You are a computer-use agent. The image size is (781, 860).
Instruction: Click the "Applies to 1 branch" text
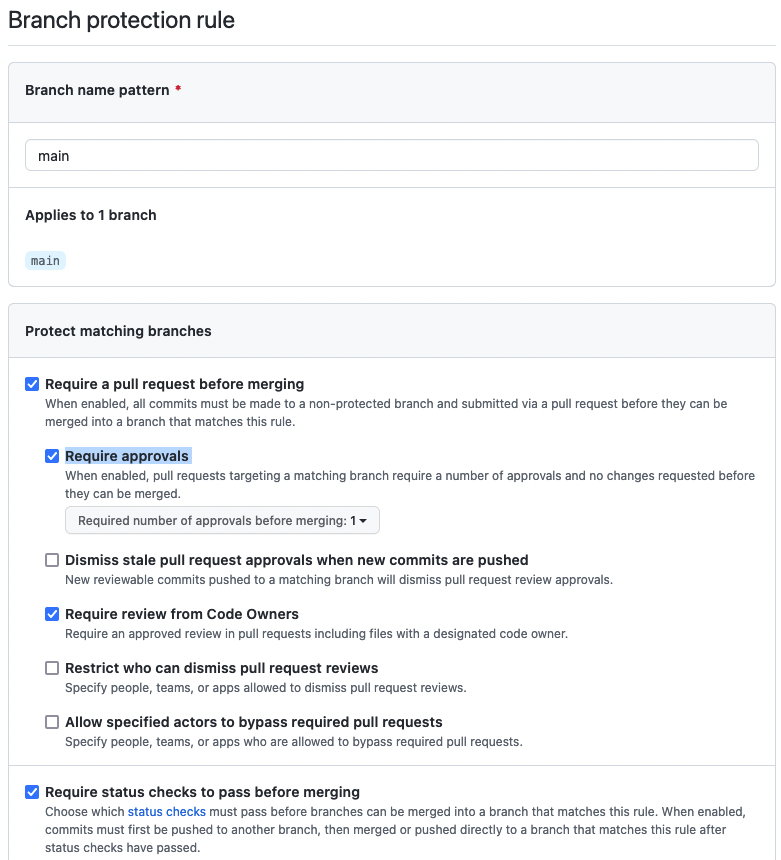point(90,215)
